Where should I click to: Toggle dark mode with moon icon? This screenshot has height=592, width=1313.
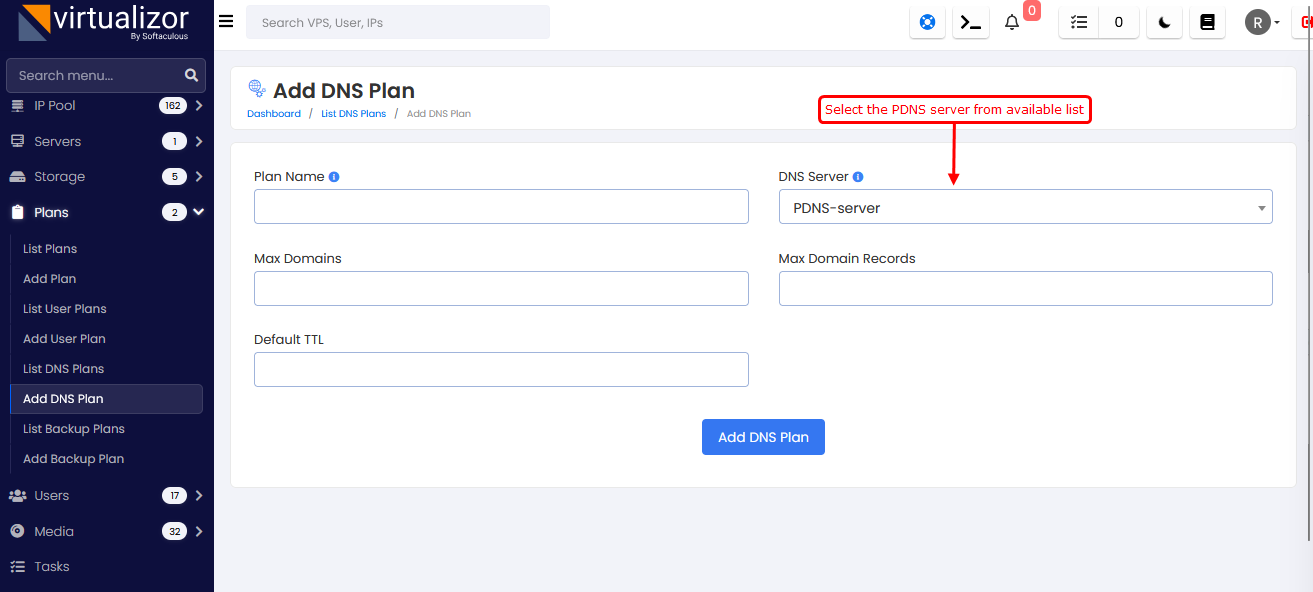coord(1164,22)
